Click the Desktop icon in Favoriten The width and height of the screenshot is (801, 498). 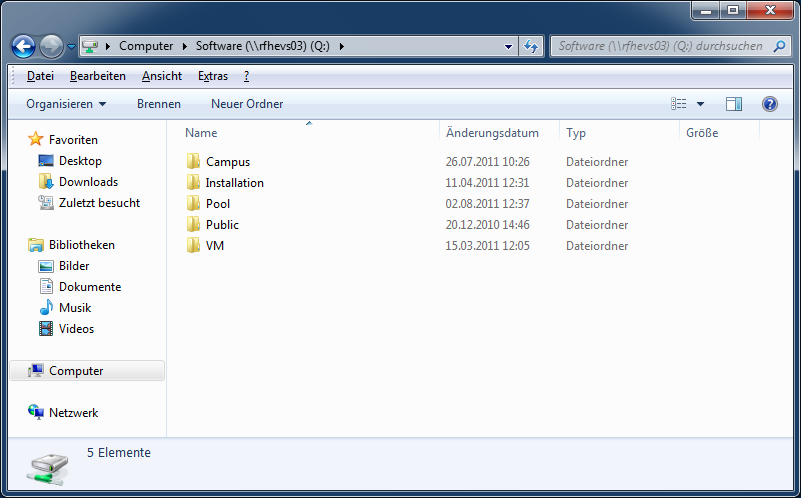[x=45, y=160]
